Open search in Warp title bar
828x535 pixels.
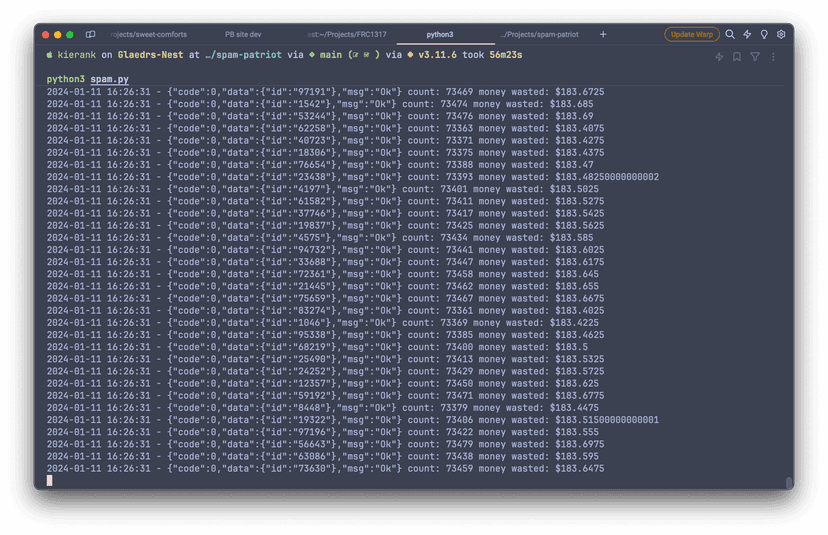pos(730,34)
